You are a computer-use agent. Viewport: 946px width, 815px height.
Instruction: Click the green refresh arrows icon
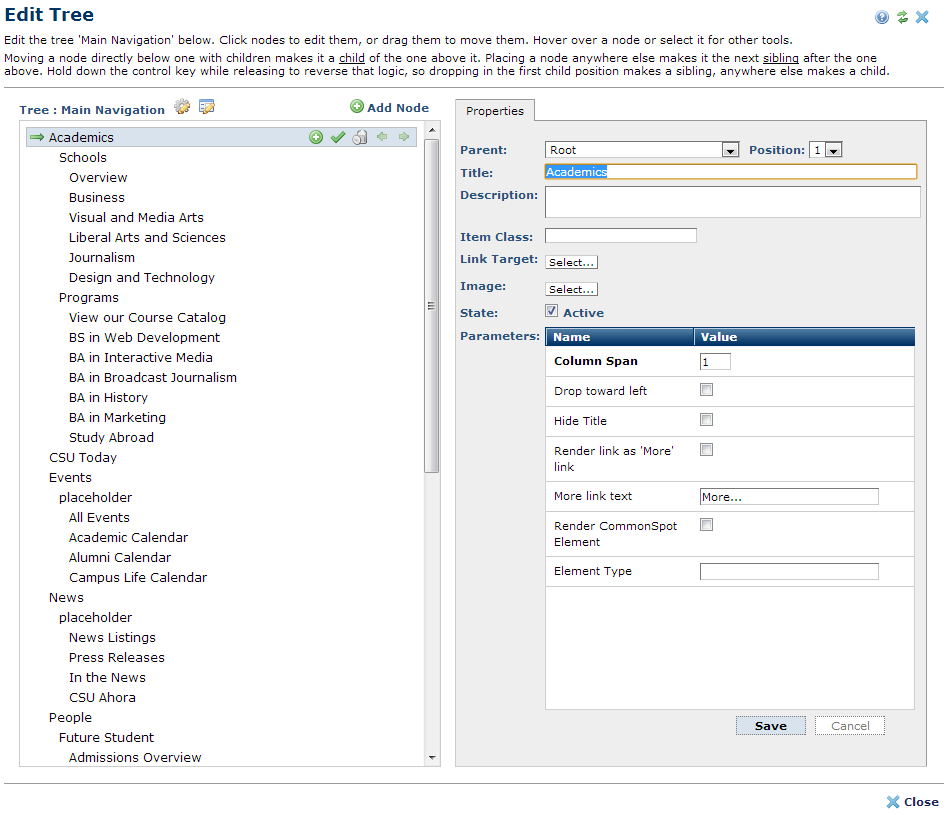pyautogui.click(x=902, y=17)
